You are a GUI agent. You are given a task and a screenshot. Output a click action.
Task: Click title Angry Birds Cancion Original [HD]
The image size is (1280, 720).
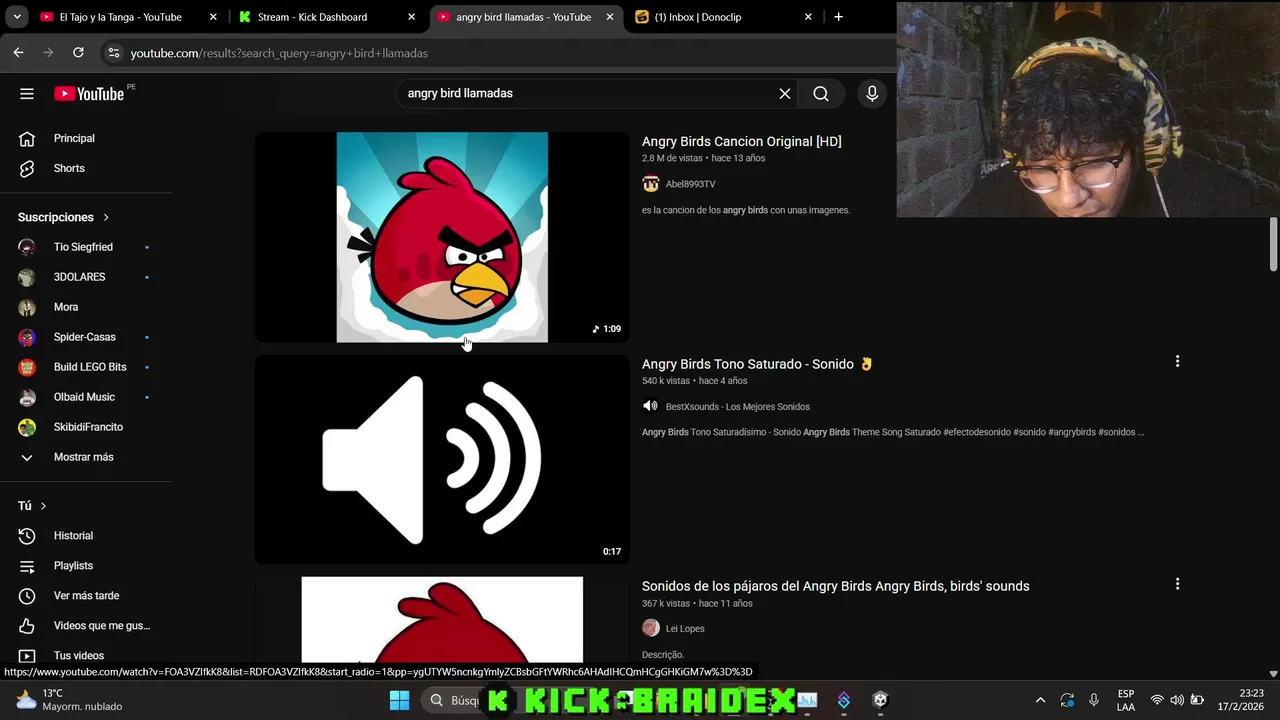click(741, 141)
